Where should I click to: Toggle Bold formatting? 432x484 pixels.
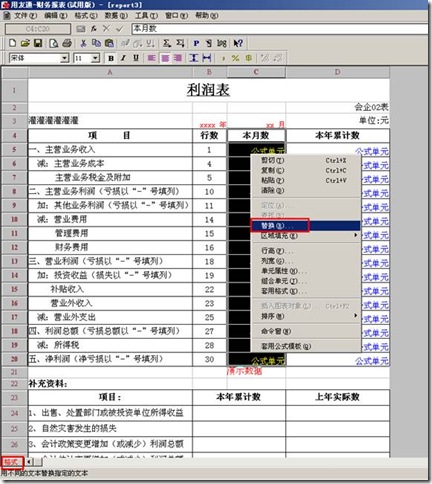coord(111,58)
